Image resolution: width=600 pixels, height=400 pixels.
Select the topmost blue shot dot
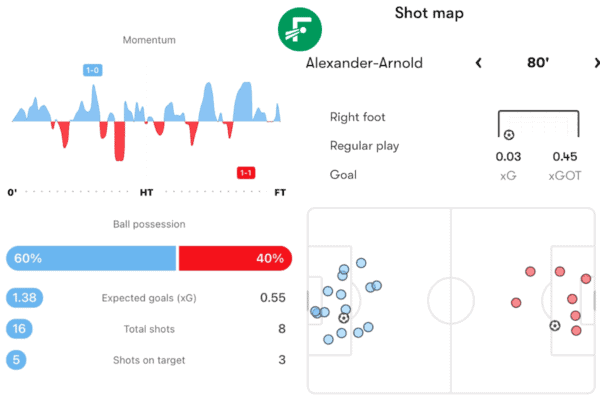tap(361, 263)
